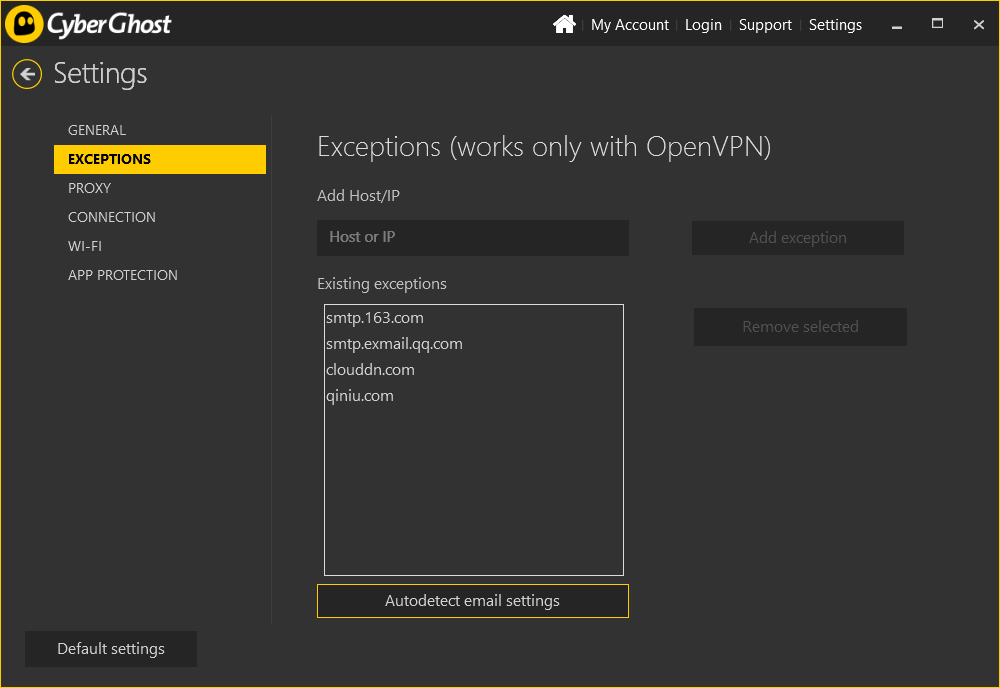Select the qiniu.com exception entry
Viewport: 1000px width, 688px height.
click(x=474, y=397)
